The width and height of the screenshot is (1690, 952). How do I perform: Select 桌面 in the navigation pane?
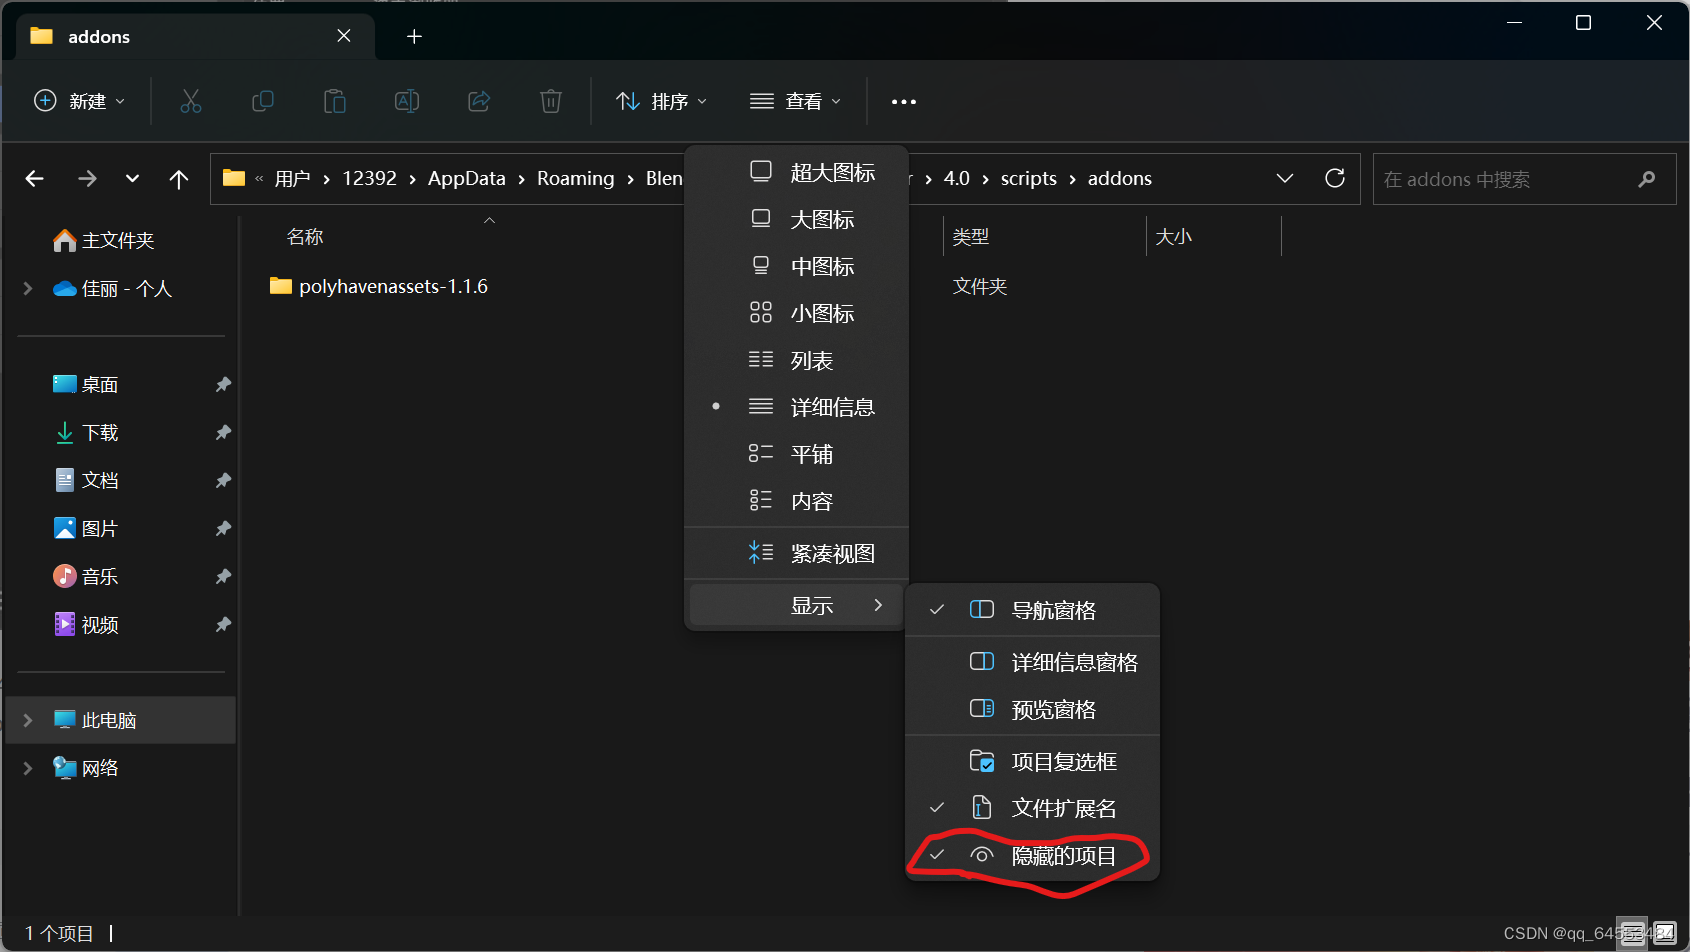point(100,384)
